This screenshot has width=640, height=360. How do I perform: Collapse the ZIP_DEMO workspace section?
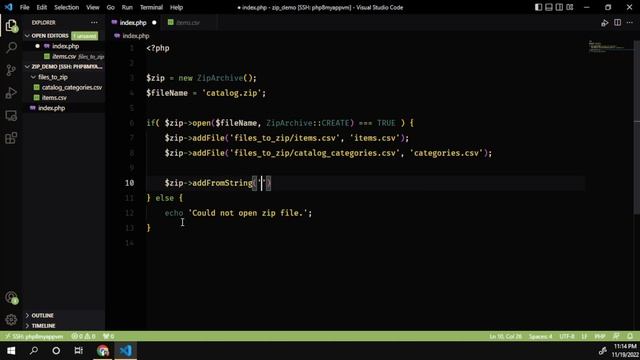click(63, 67)
